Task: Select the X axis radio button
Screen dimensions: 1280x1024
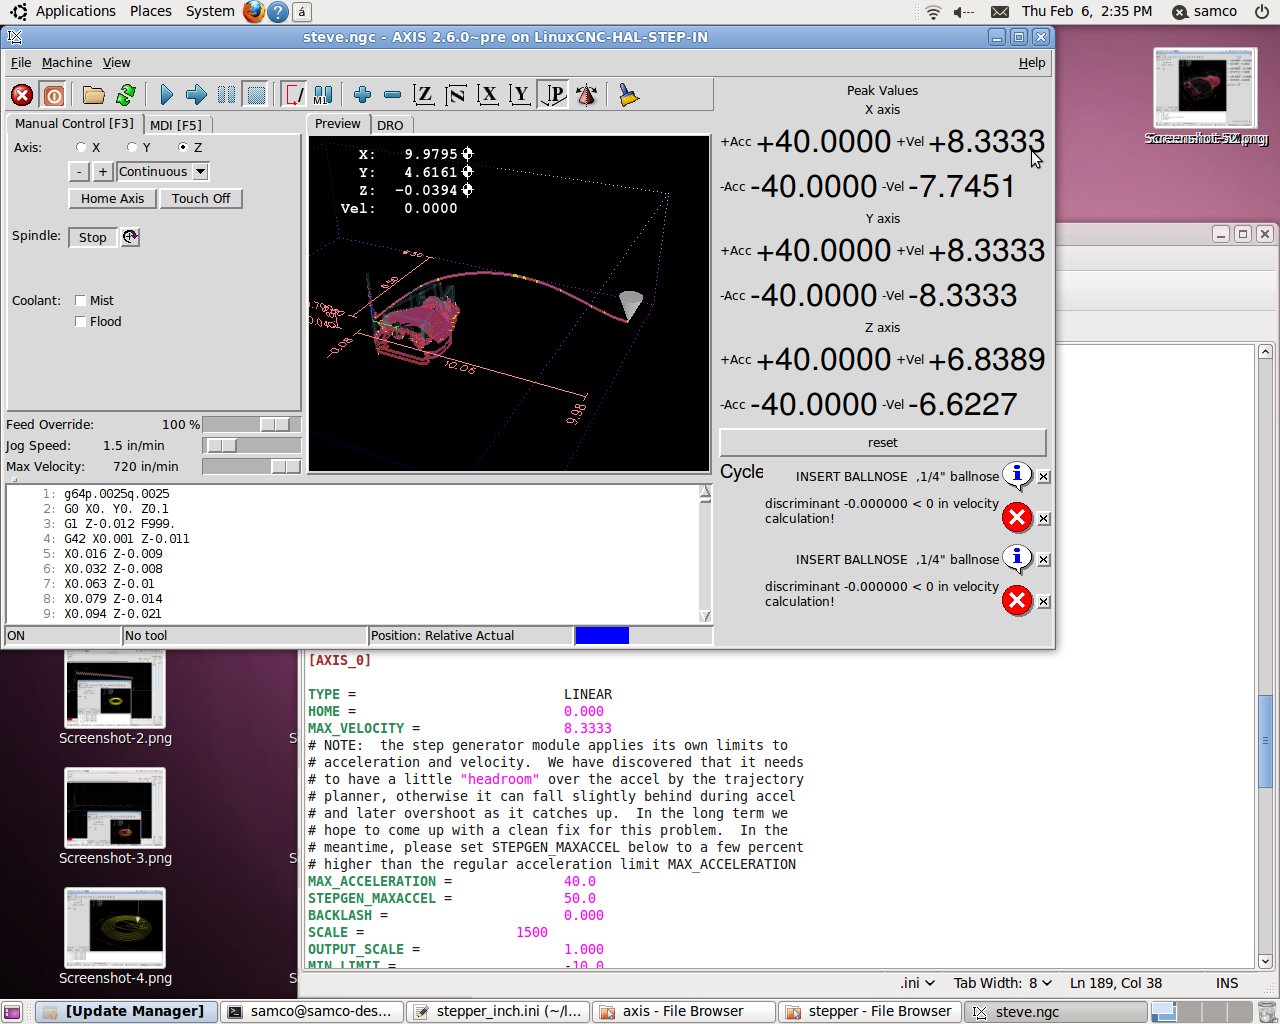Action: [x=81, y=147]
